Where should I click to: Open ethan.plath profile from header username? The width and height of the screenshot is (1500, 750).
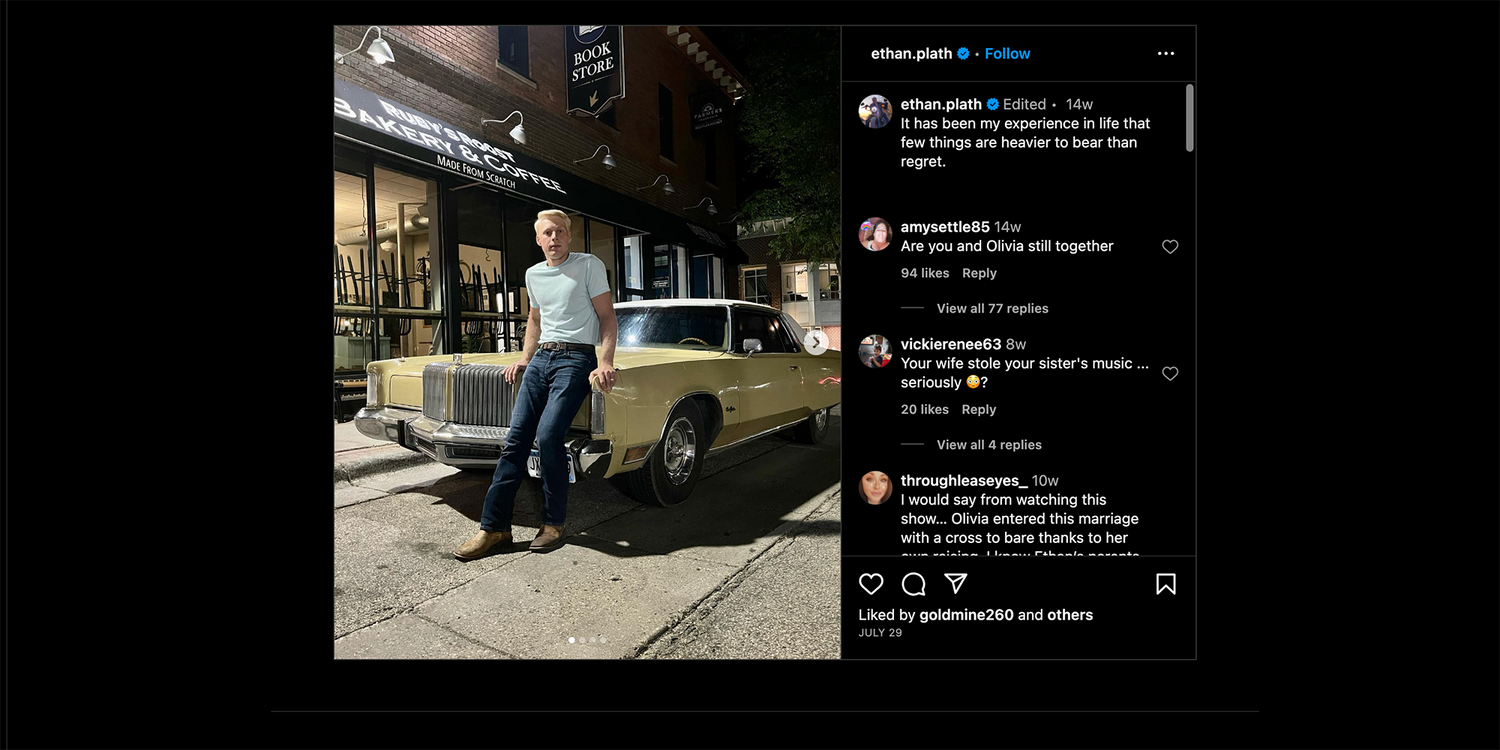(x=911, y=54)
